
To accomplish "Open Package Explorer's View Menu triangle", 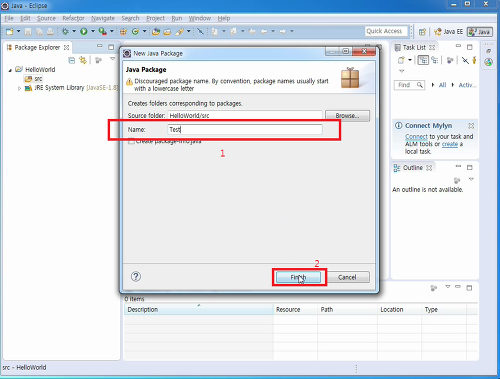I will click(113, 59).
